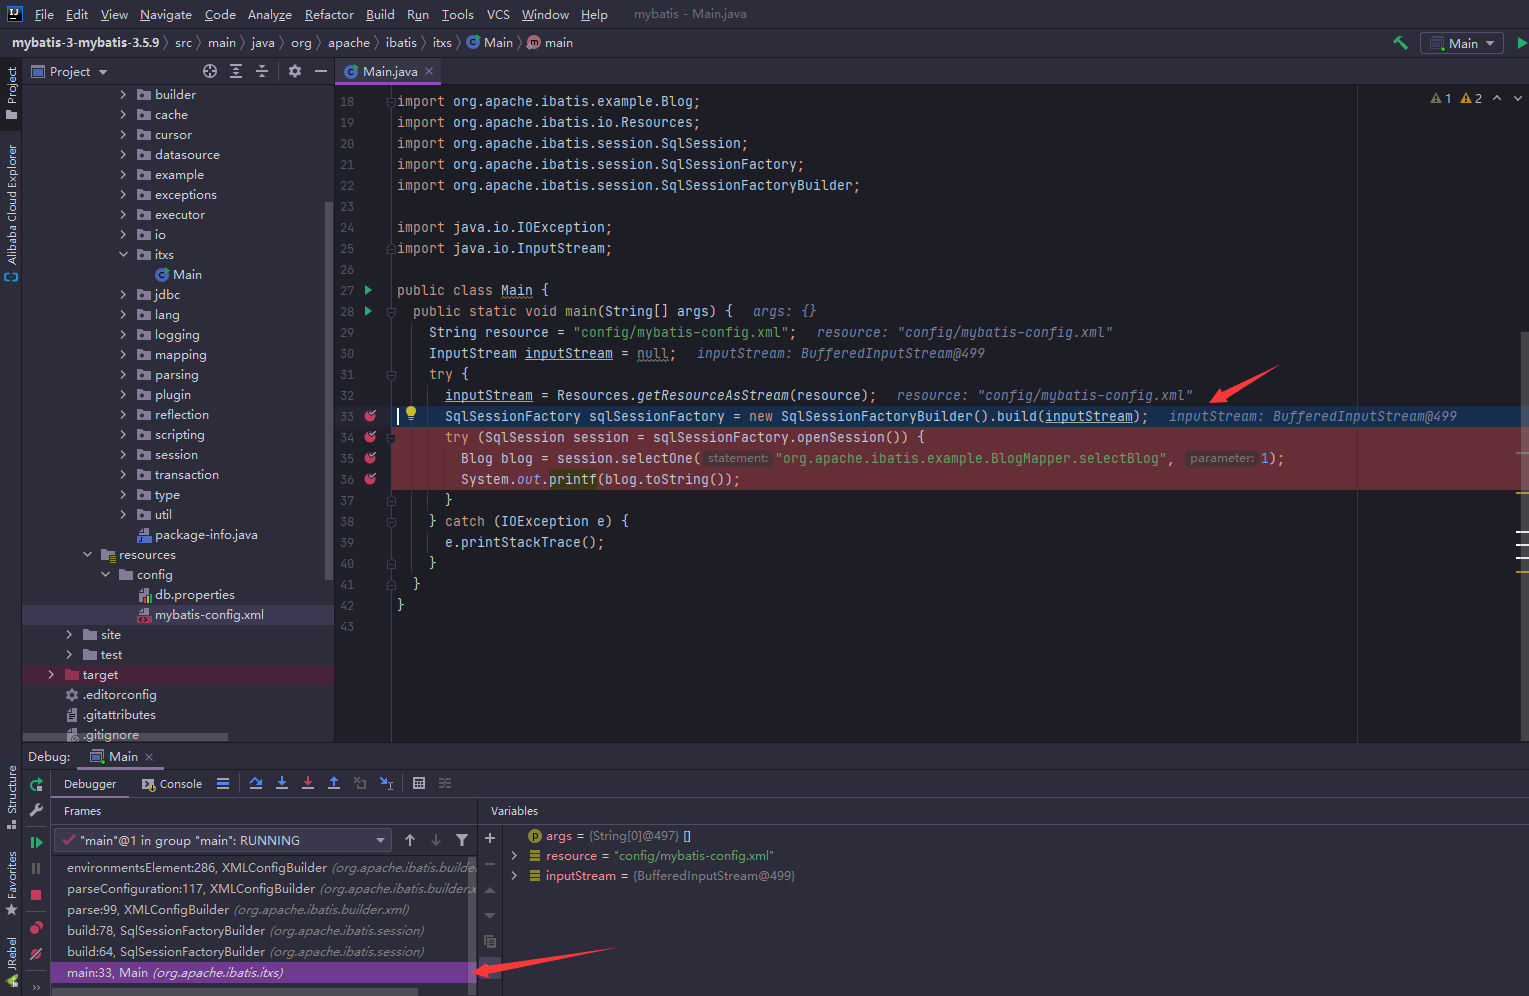Image resolution: width=1529 pixels, height=996 pixels.
Task: Close the Main debug session tab
Action: coord(149,757)
